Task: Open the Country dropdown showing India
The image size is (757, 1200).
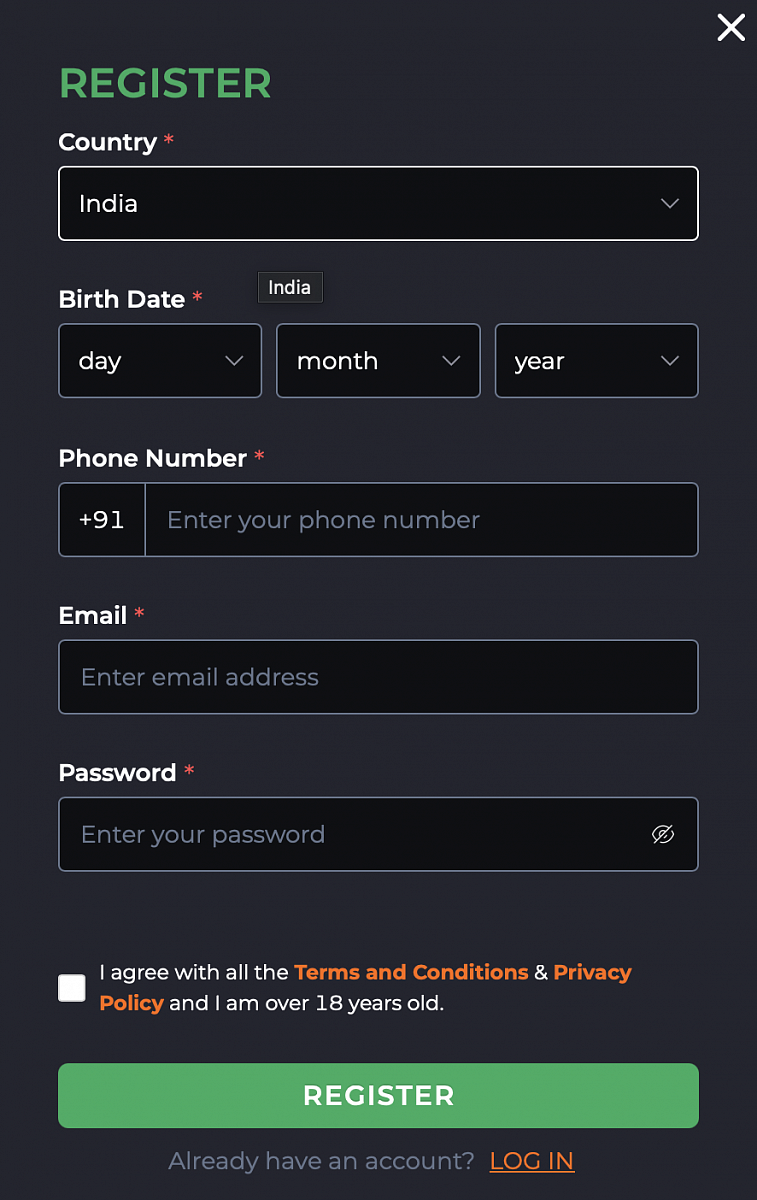Action: [378, 204]
